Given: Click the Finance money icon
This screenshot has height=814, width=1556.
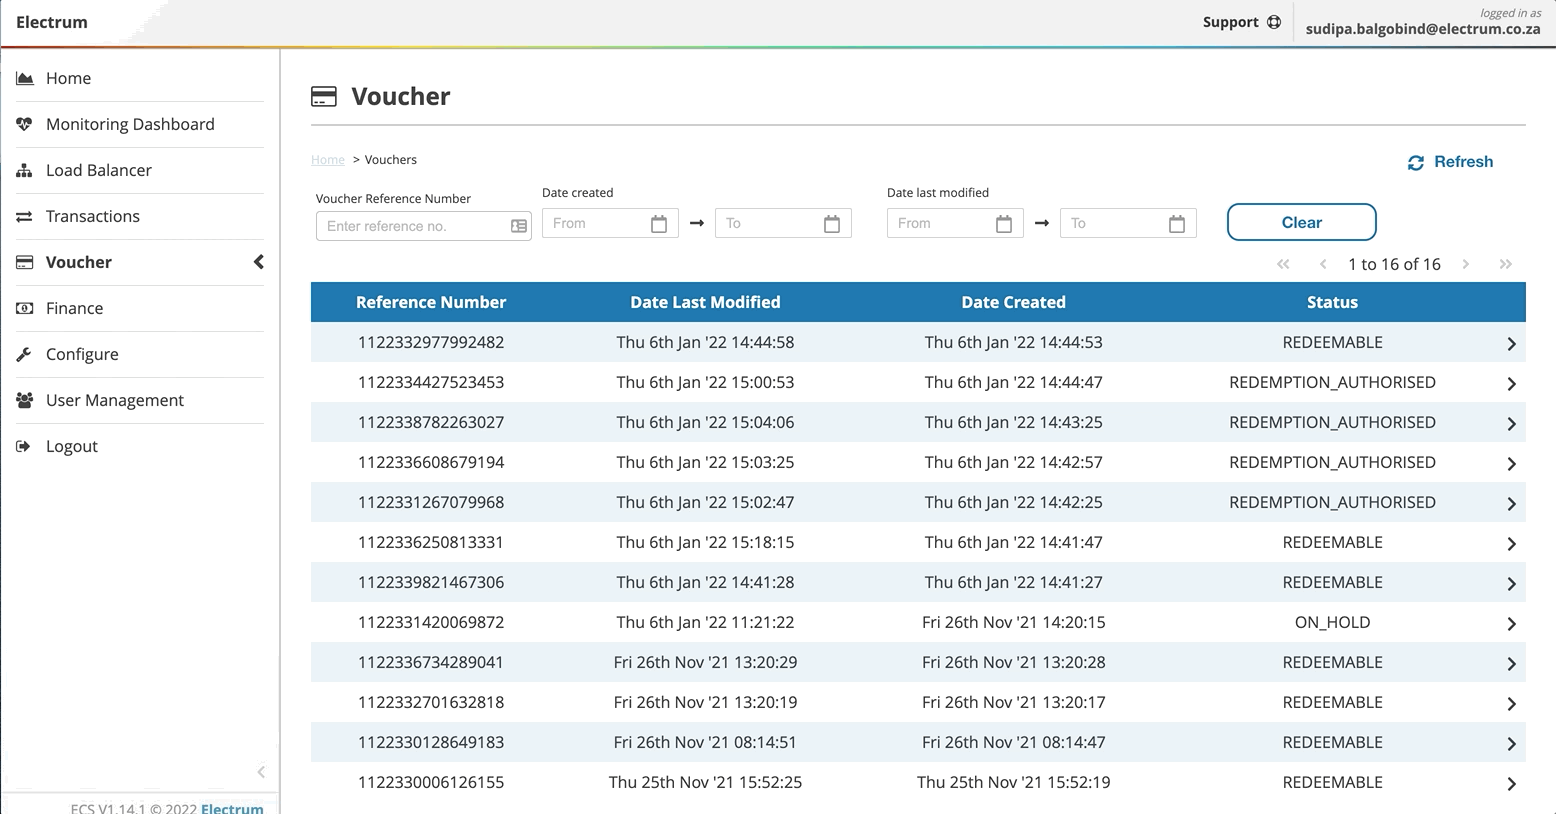Looking at the screenshot, I should coord(25,308).
